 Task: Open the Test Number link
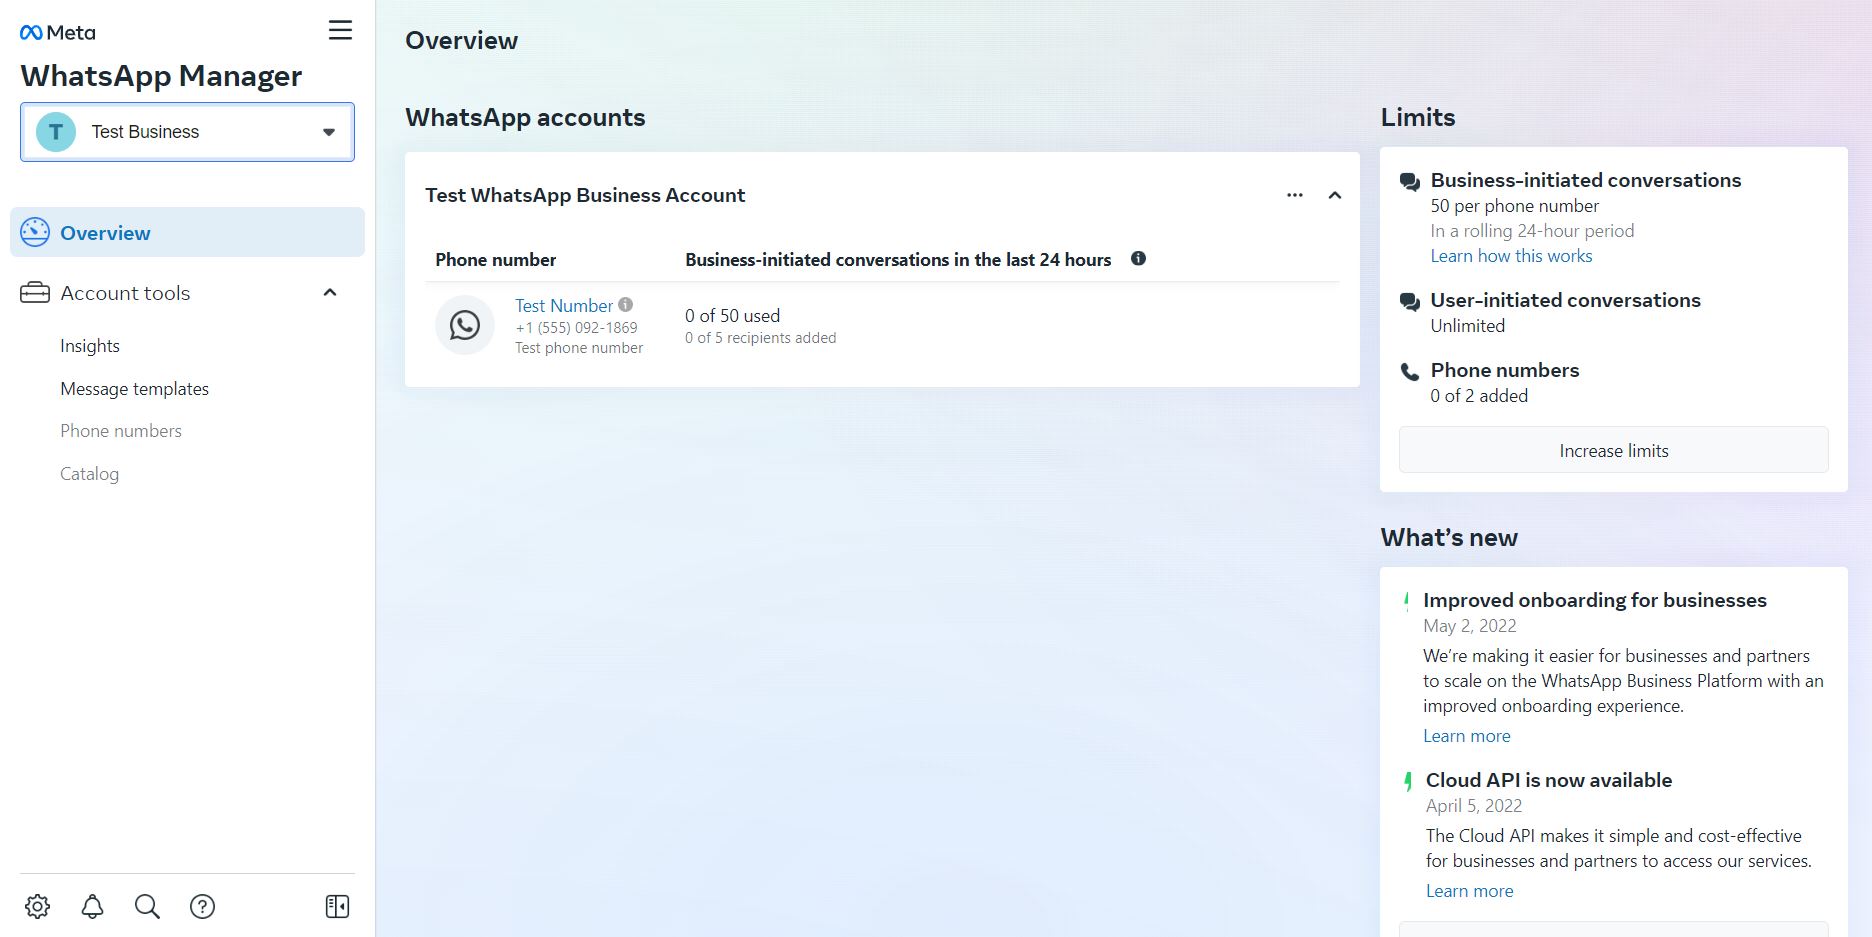pyautogui.click(x=564, y=306)
